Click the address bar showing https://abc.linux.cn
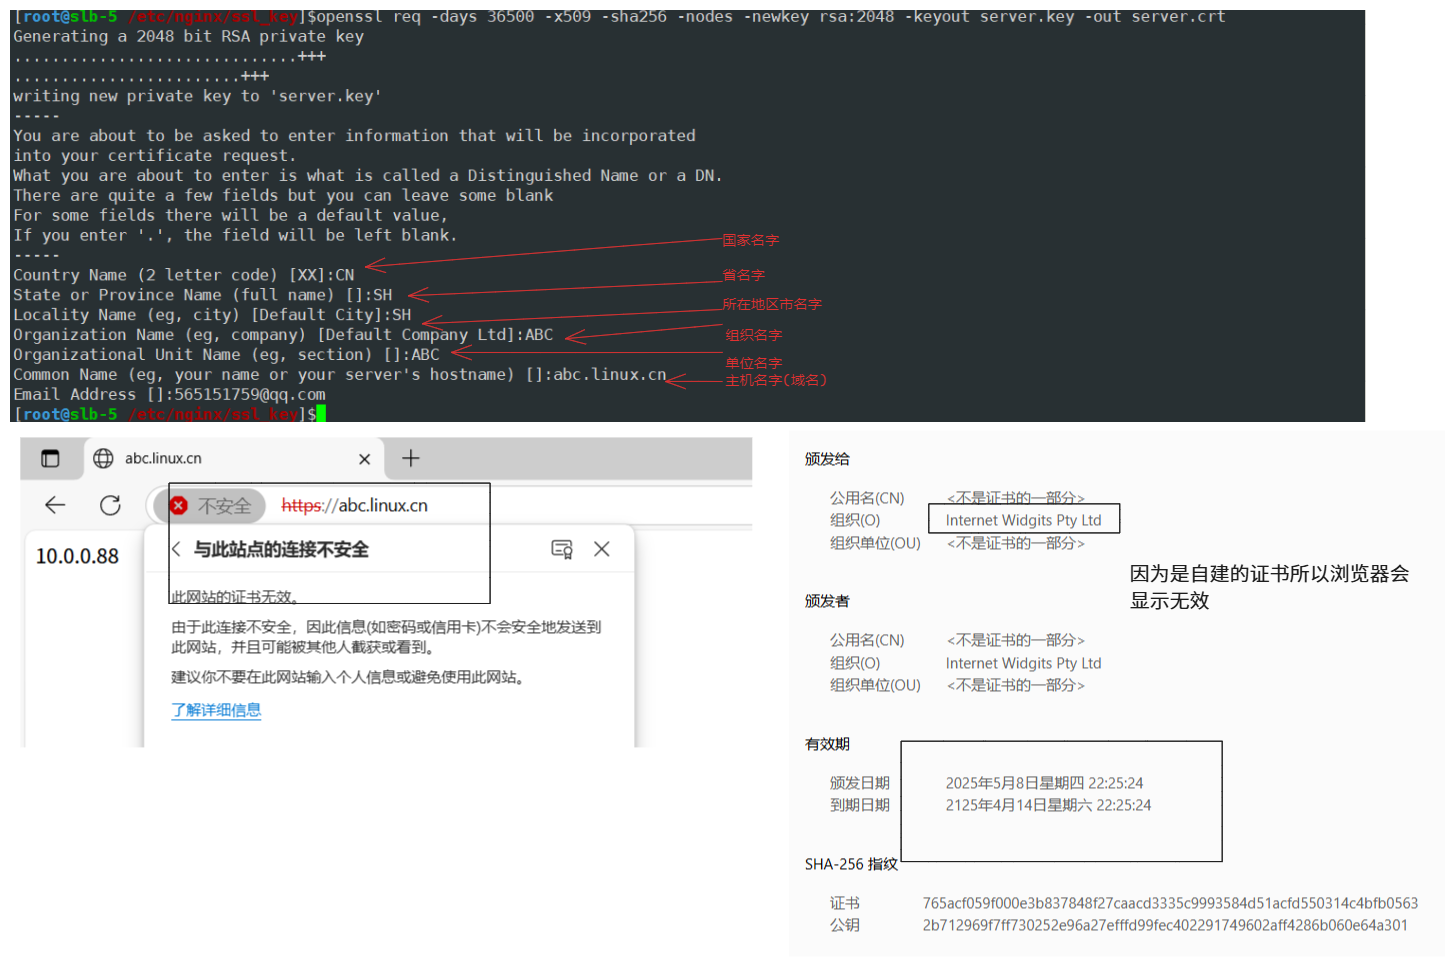The image size is (1455, 966). pyautogui.click(x=354, y=506)
